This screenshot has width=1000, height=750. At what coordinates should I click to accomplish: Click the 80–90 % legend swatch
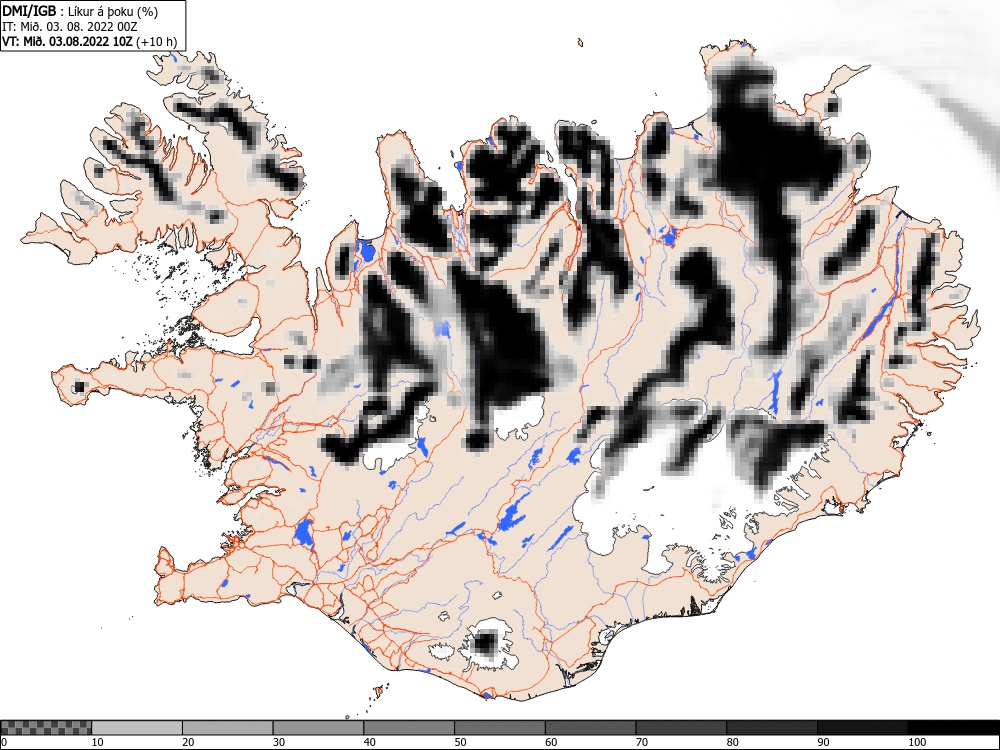pyautogui.click(x=772, y=728)
